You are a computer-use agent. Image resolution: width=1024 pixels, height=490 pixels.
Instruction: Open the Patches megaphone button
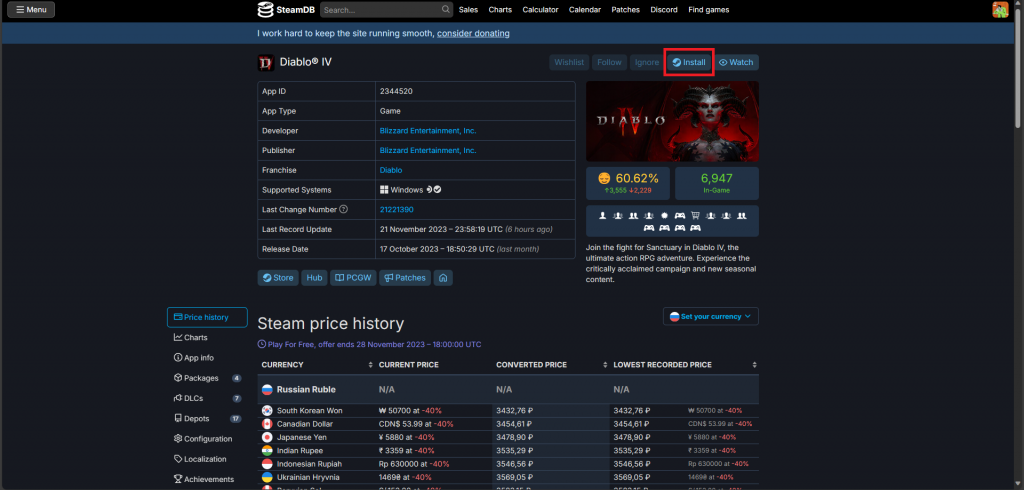[406, 278]
